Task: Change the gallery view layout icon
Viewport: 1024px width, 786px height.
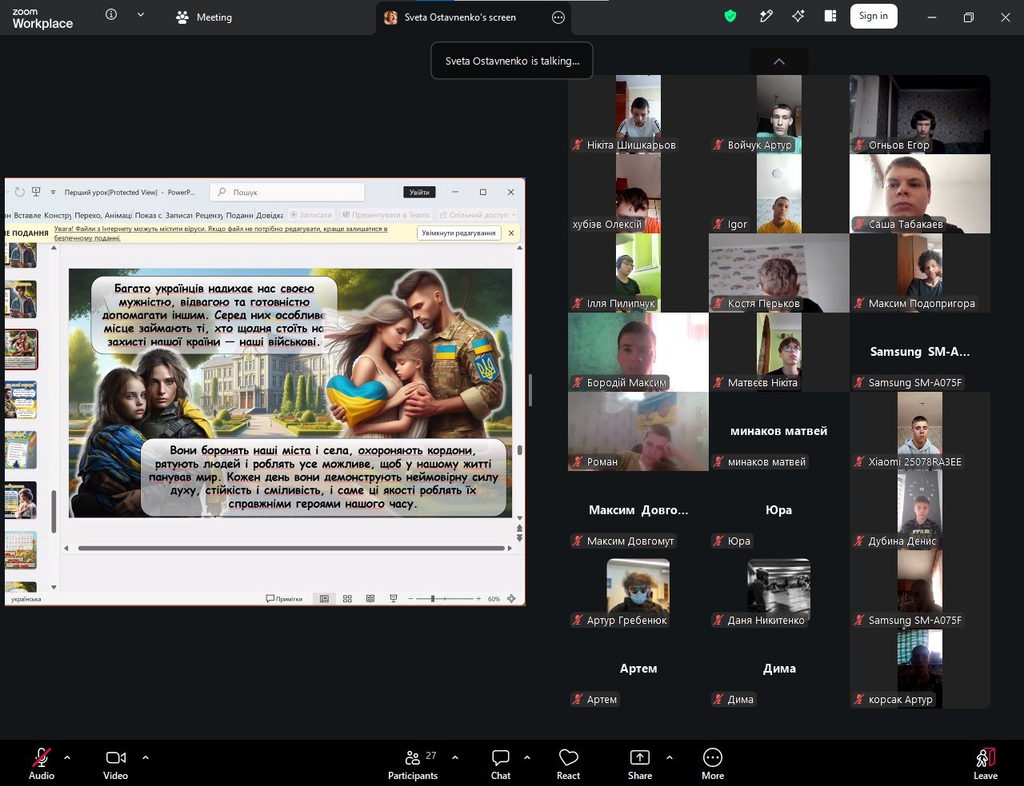Action: coord(830,16)
